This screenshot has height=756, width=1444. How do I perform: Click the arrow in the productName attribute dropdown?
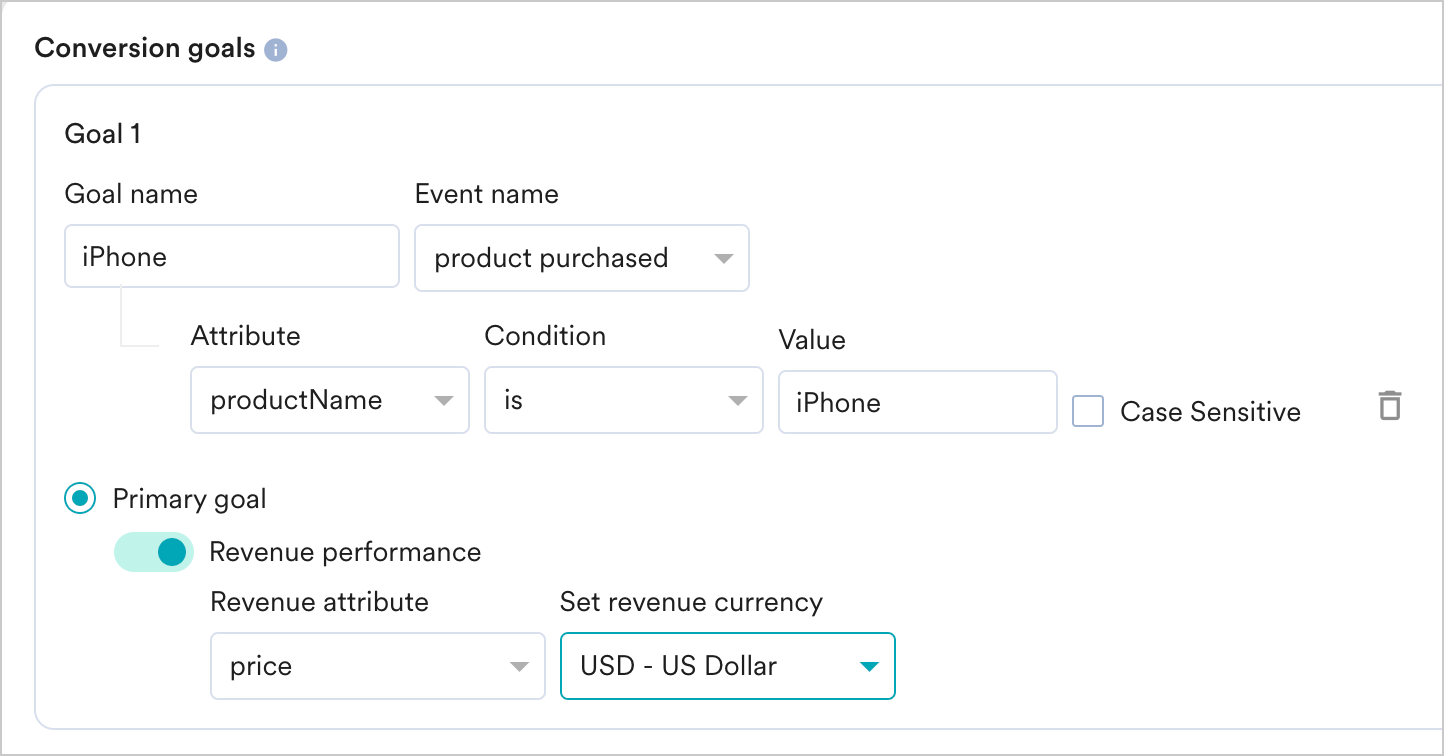pos(443,401)
